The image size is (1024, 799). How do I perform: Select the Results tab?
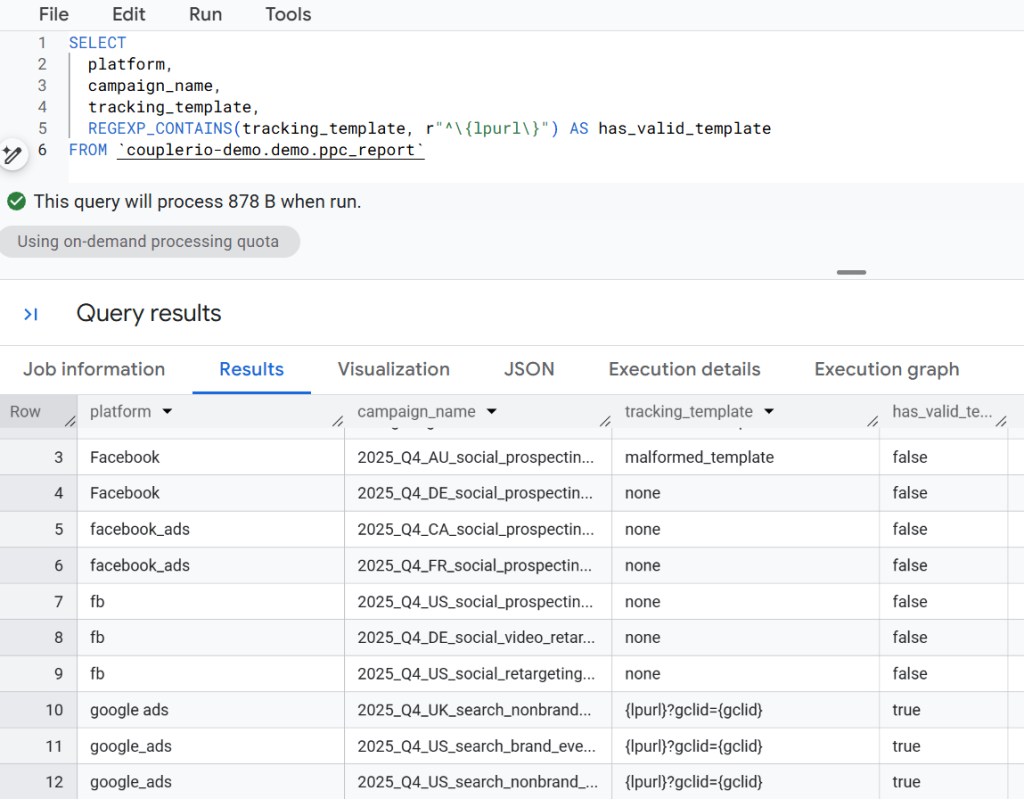pyautogui.click(x=251, y=369)
